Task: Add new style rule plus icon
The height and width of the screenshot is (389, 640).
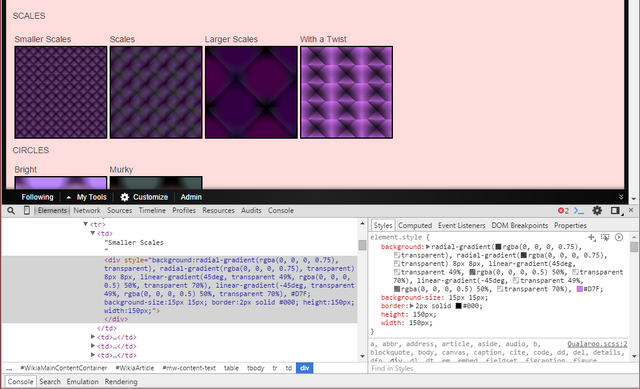Action: click(x=591, y=237)
